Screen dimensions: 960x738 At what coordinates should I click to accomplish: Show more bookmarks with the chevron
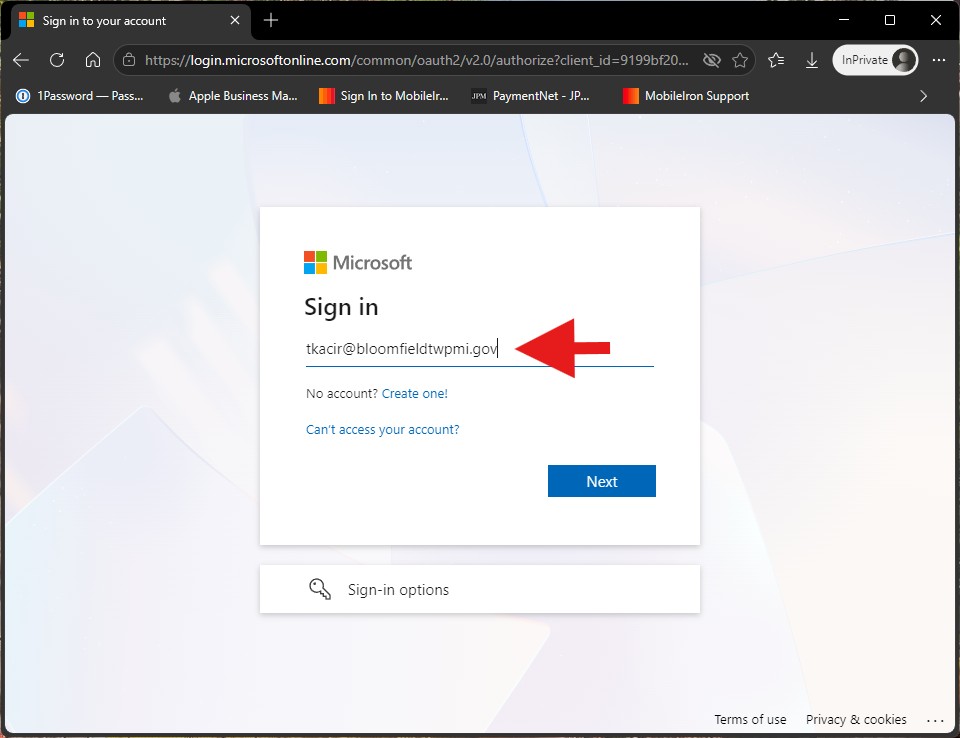click(x=923, y=96)
